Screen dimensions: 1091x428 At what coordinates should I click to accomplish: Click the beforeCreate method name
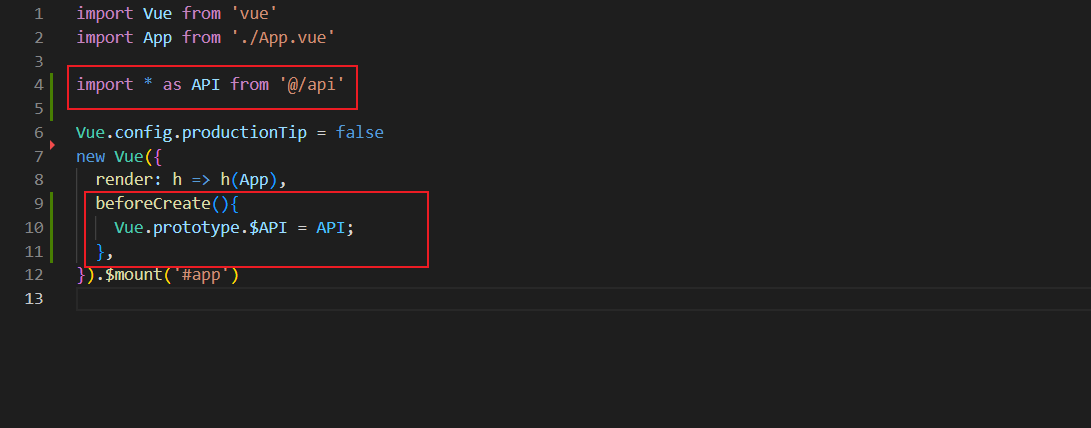click(x=153, y=204)
